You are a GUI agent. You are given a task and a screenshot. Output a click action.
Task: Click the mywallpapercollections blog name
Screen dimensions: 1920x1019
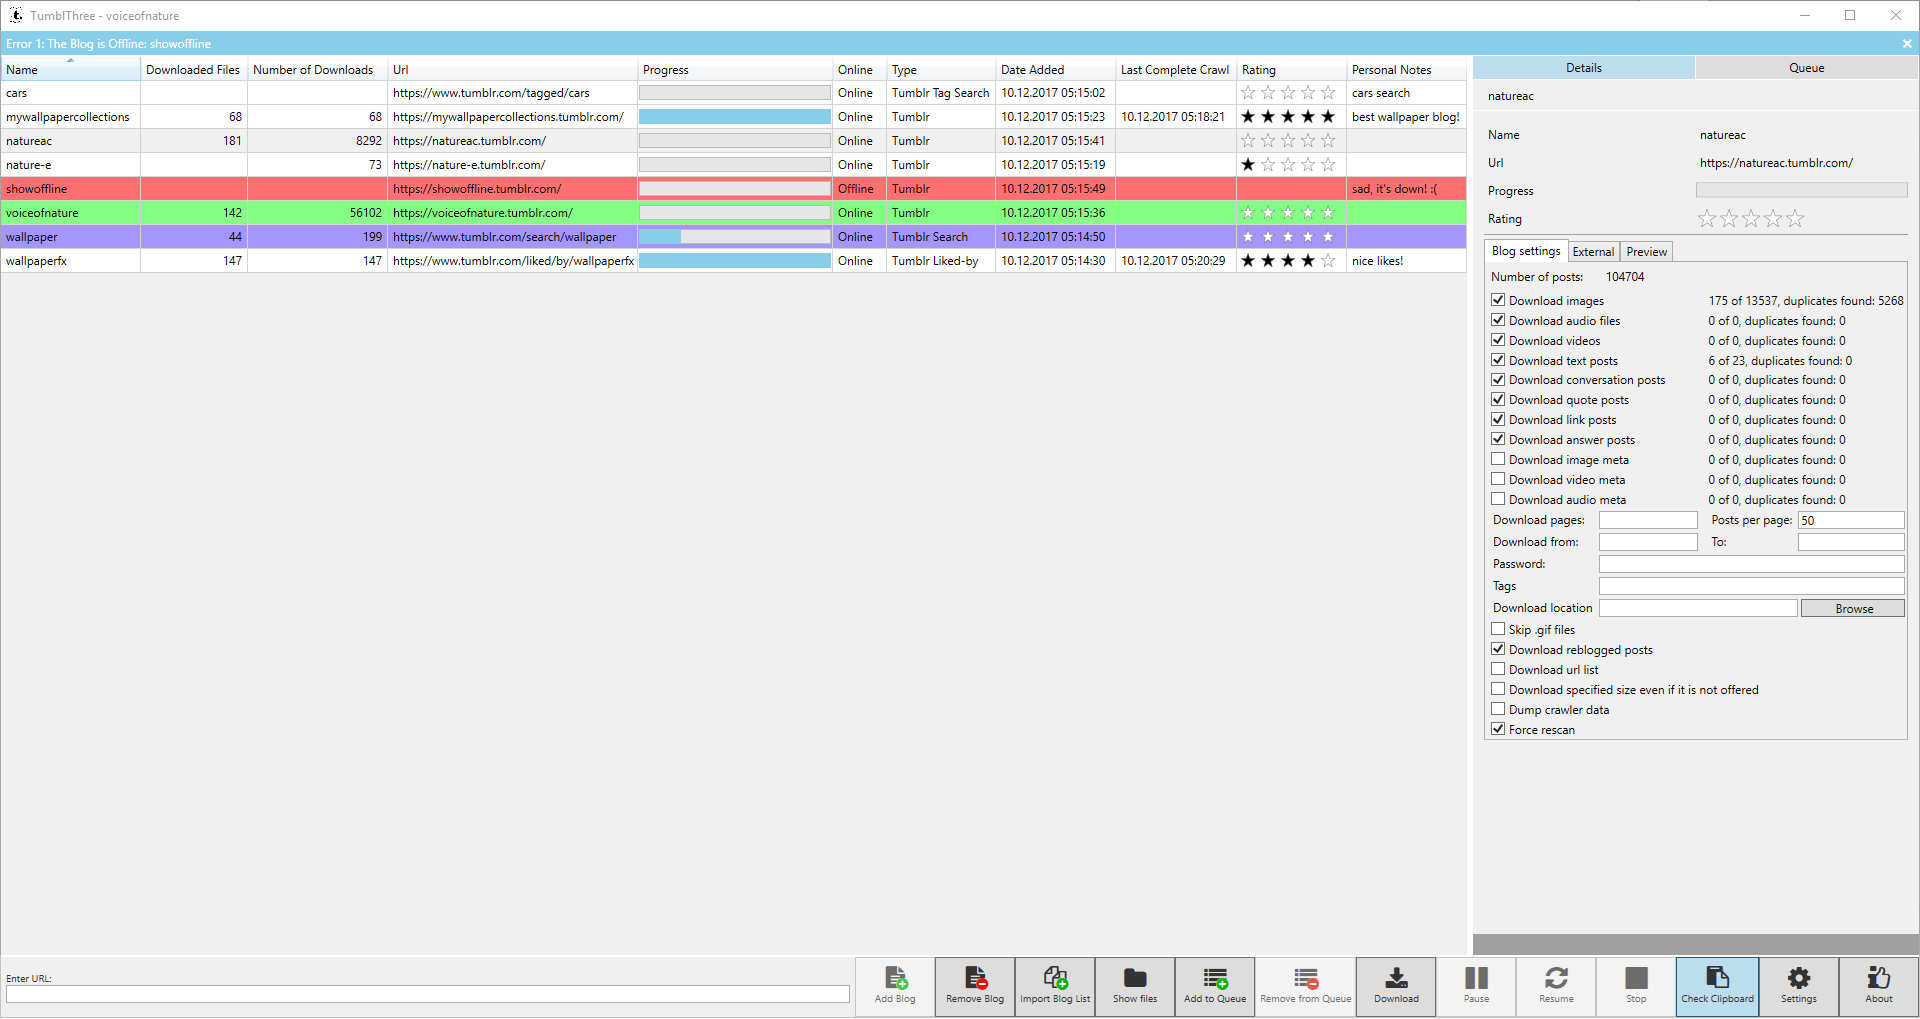tap(68, 117)
